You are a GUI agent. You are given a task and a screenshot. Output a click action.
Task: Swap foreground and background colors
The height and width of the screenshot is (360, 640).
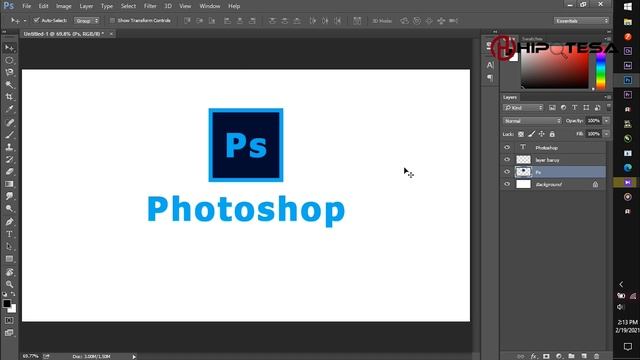tap(13, 294)
